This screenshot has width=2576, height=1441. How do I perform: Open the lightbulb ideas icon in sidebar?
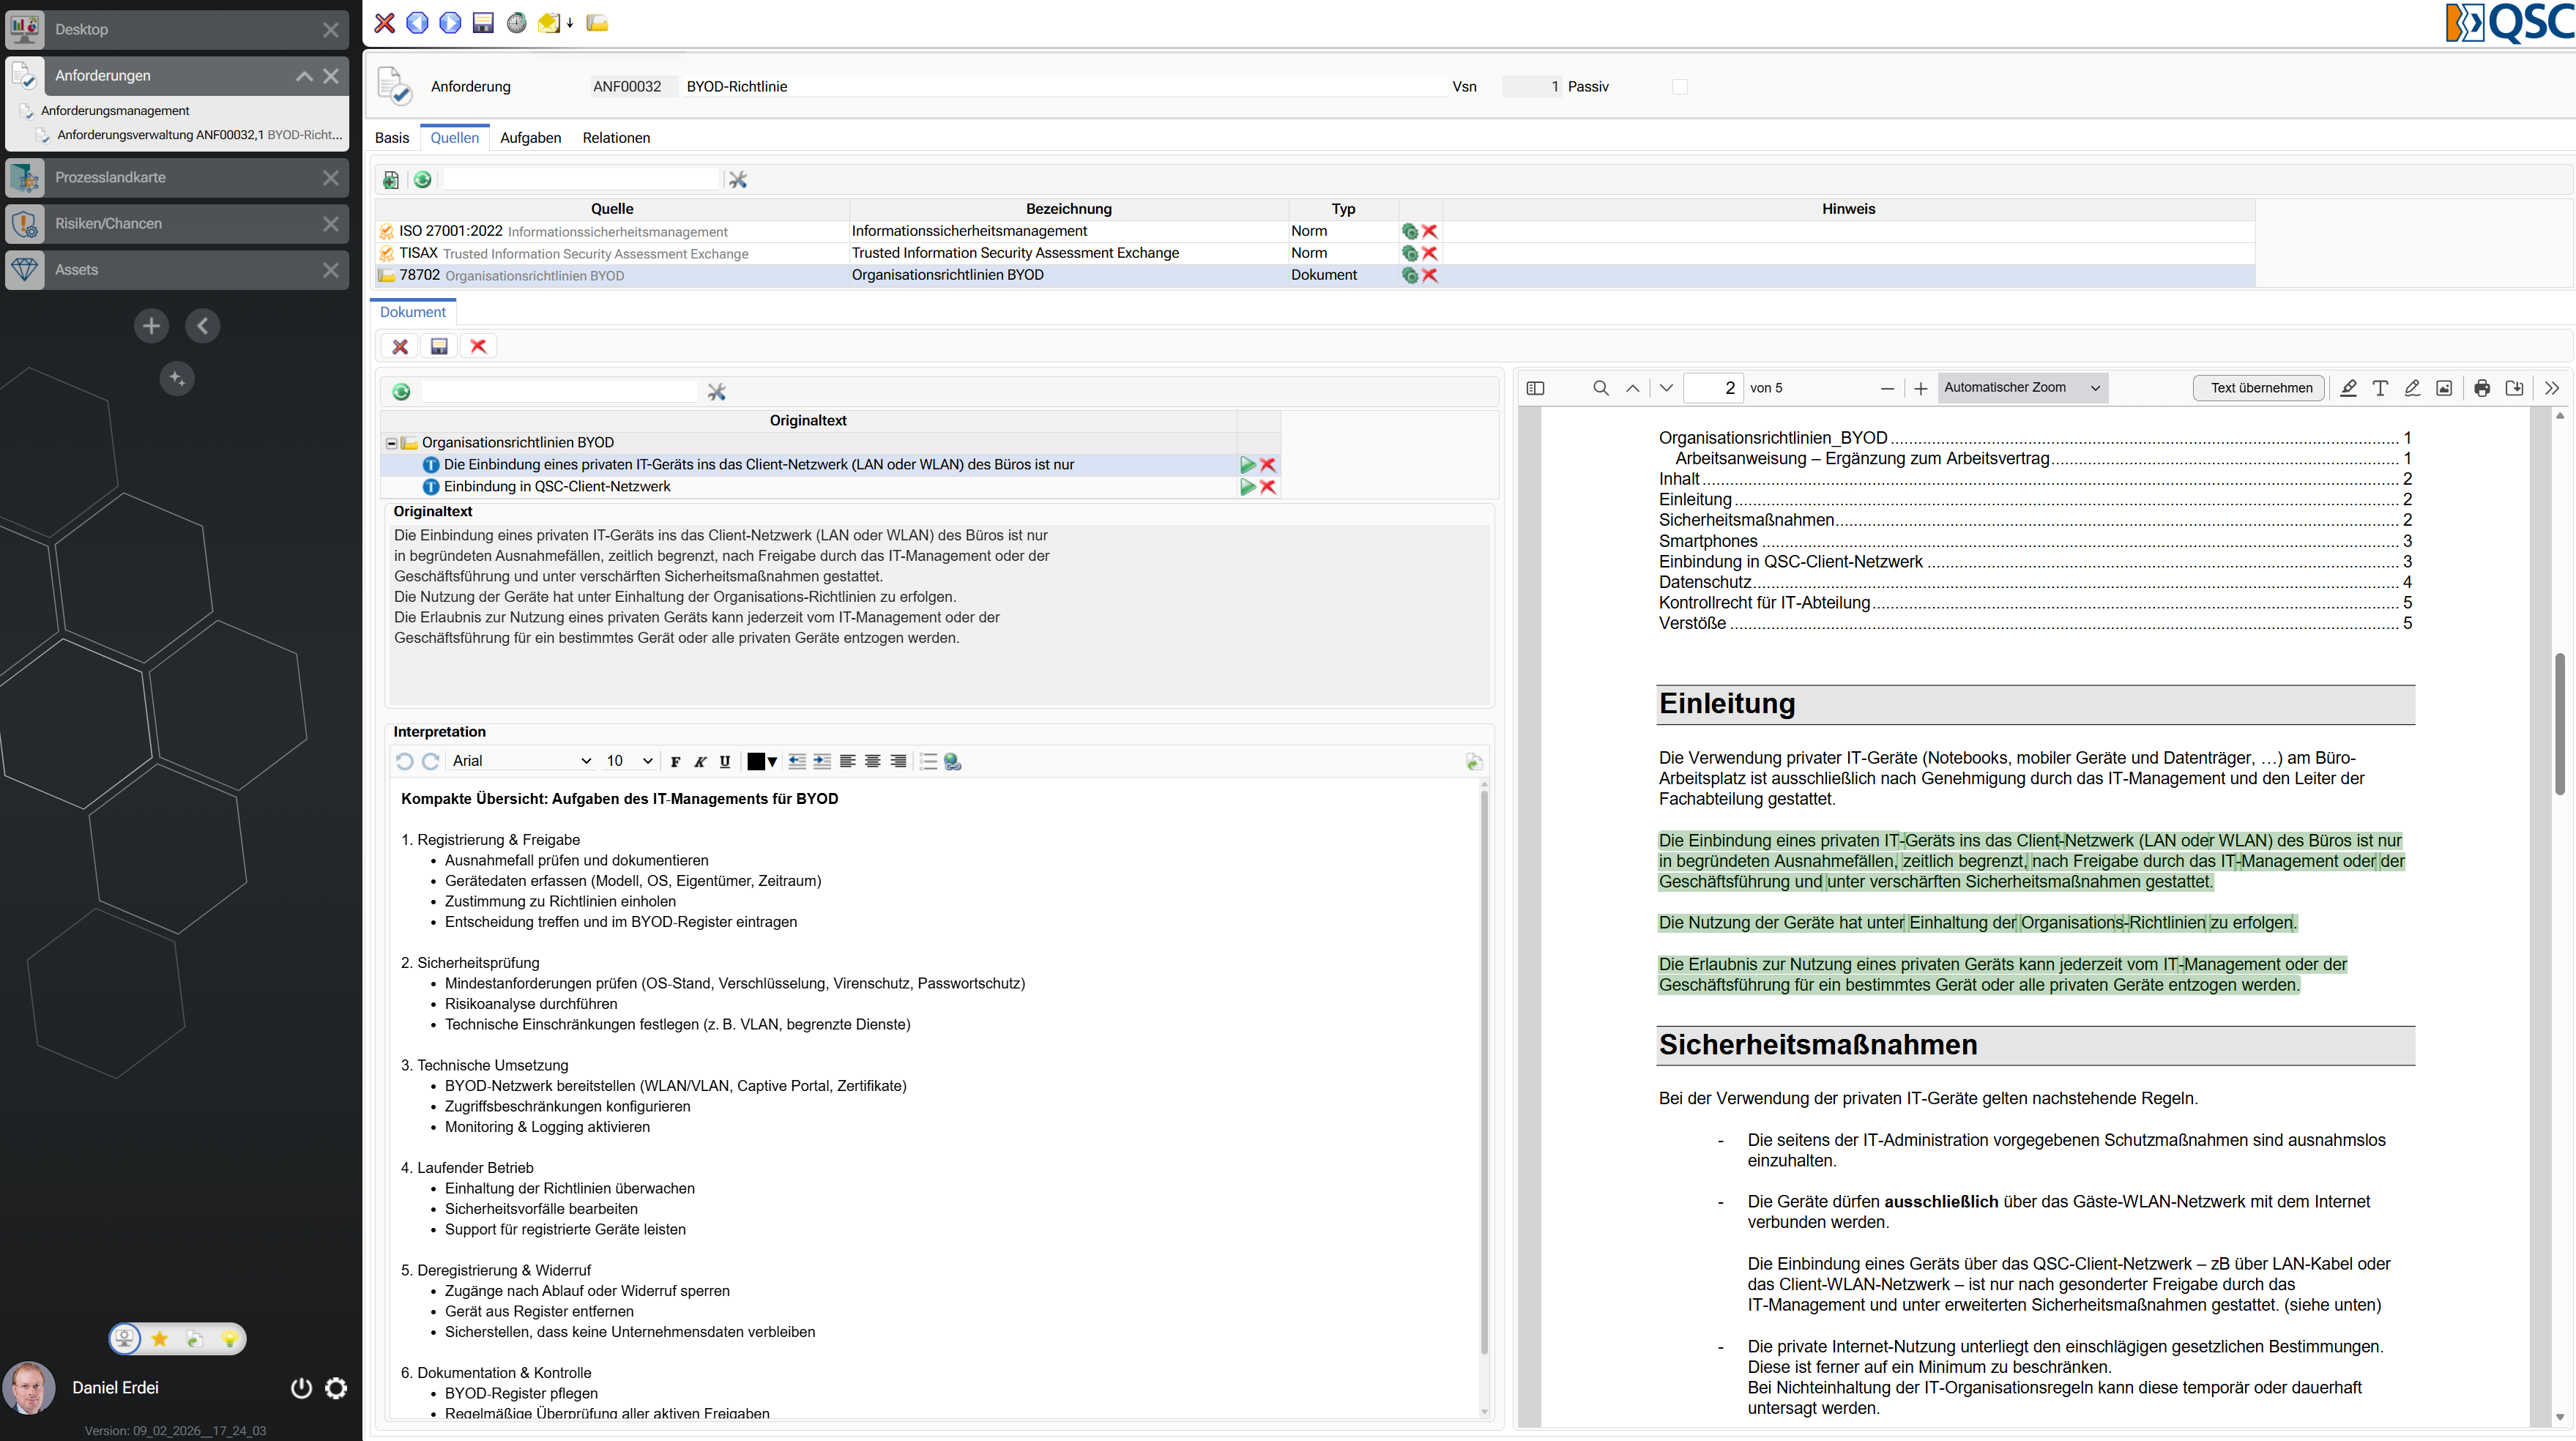[229, 1339]
